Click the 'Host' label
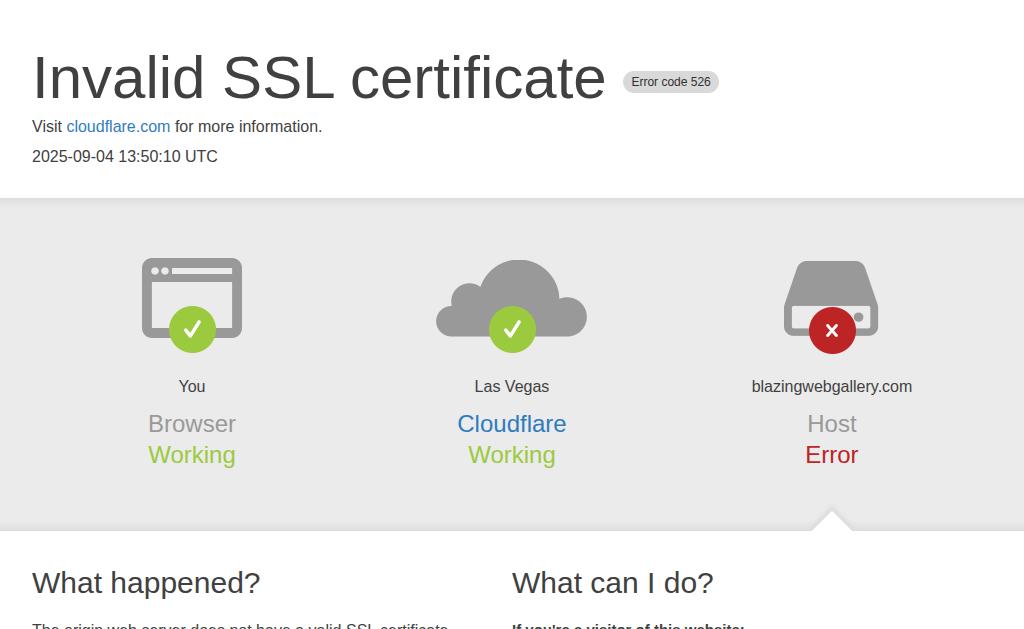 pyautogui.click(x=831, y=424)
